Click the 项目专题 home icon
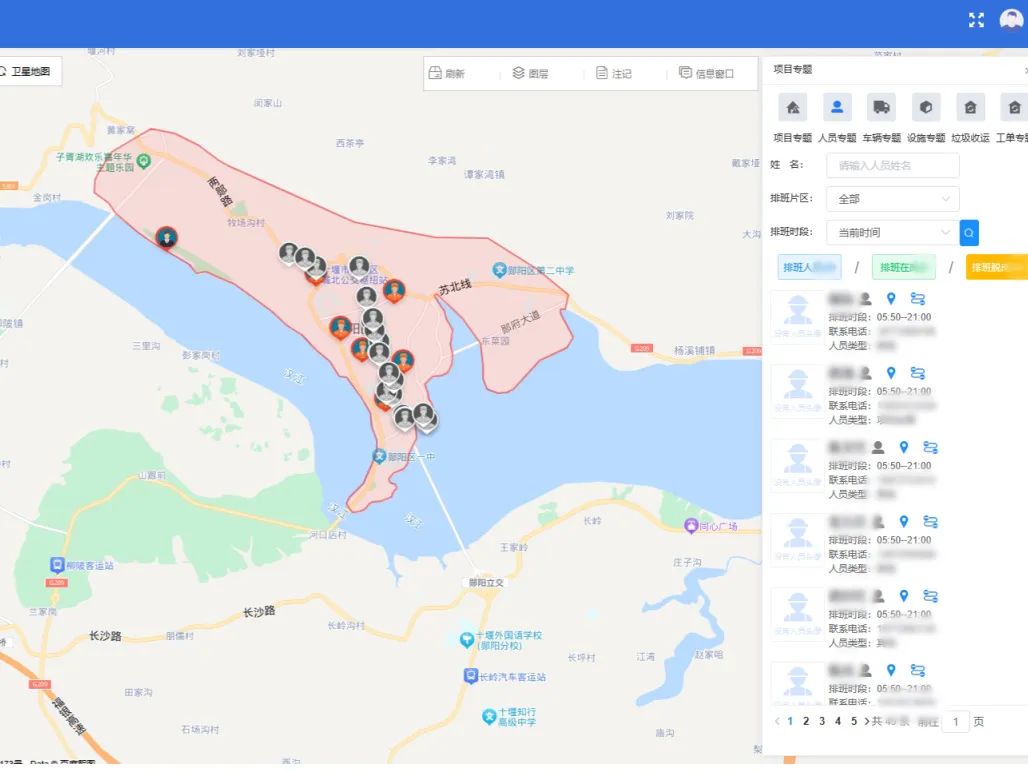 pos(792,108)
